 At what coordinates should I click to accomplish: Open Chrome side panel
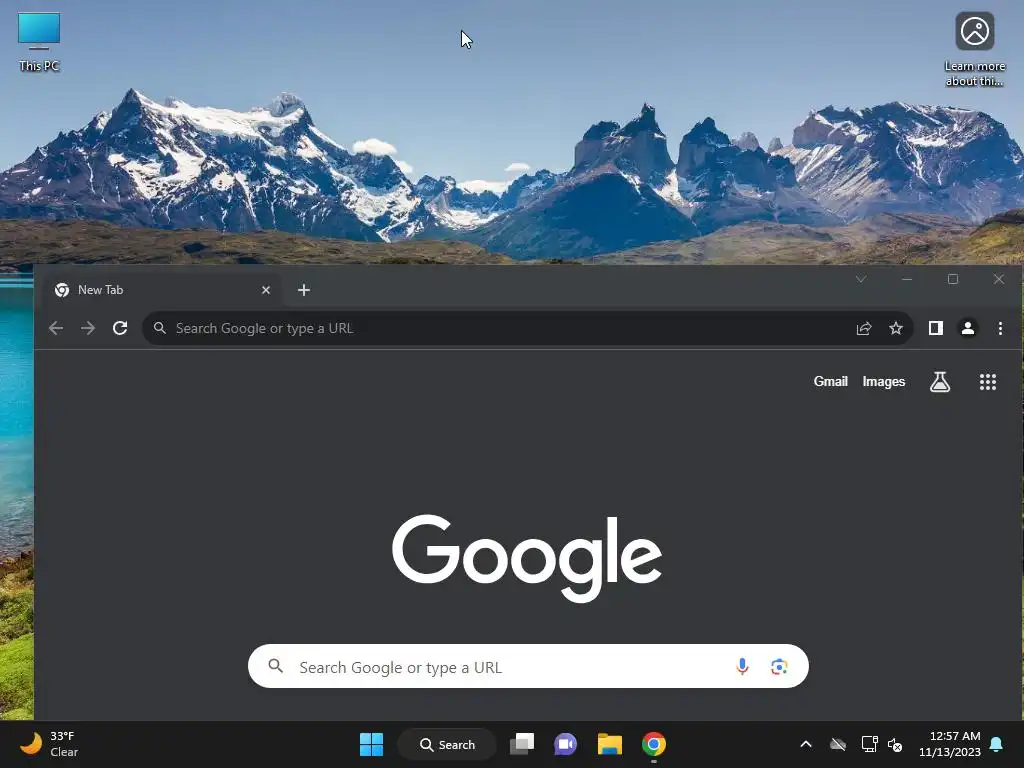[936, 328]
